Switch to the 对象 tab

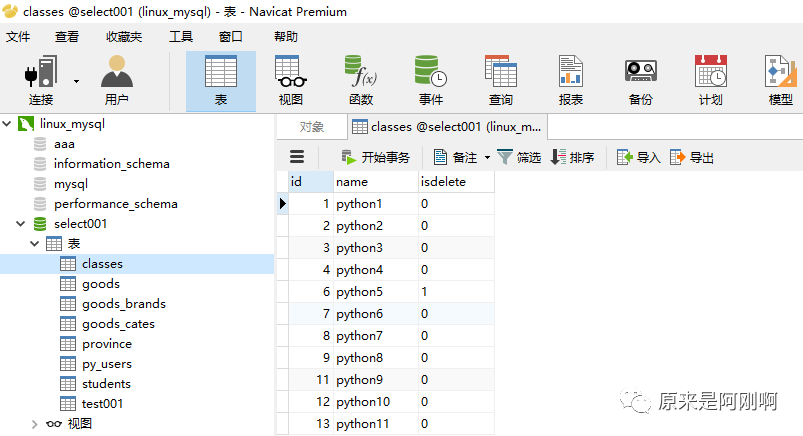[x=311, y=127]
